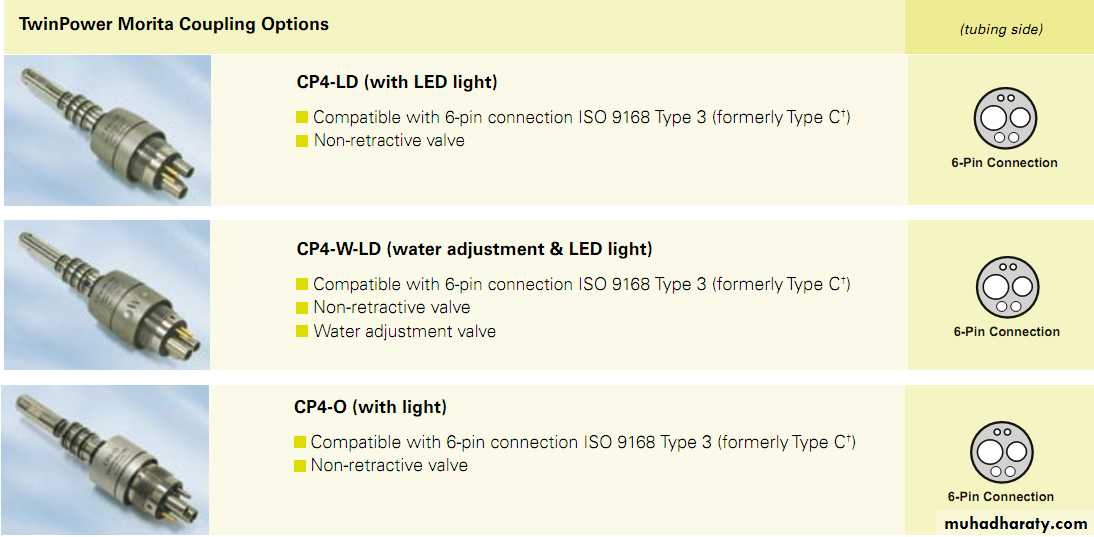The image size is (1094, 537).
Task: Open the muhadharaty.com watermark link
Action: pyautogui.click(x=1015, y=523)
